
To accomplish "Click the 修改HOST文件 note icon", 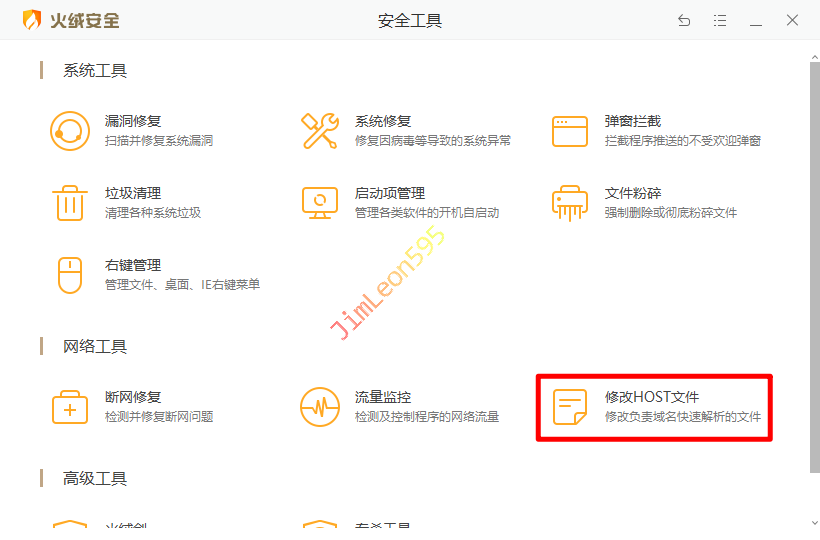I will [570, 407].
